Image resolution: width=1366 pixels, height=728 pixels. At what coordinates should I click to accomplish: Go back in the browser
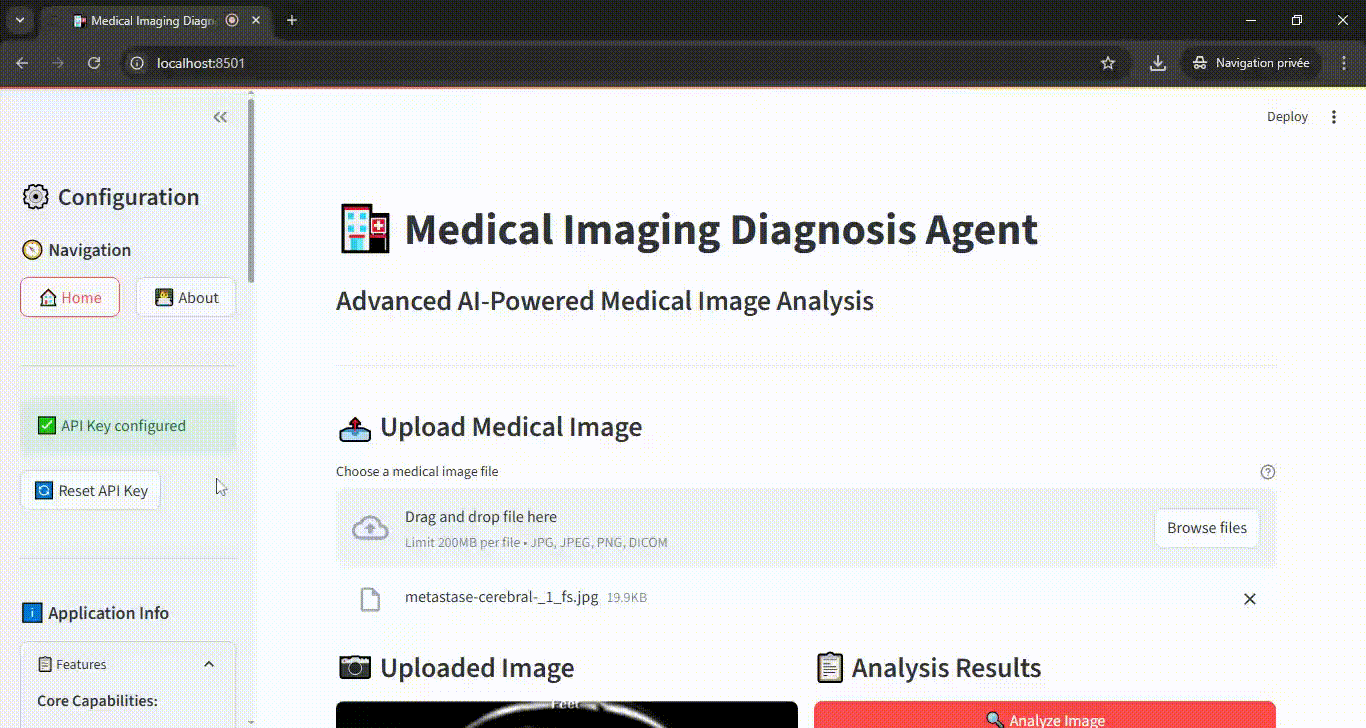22,63
